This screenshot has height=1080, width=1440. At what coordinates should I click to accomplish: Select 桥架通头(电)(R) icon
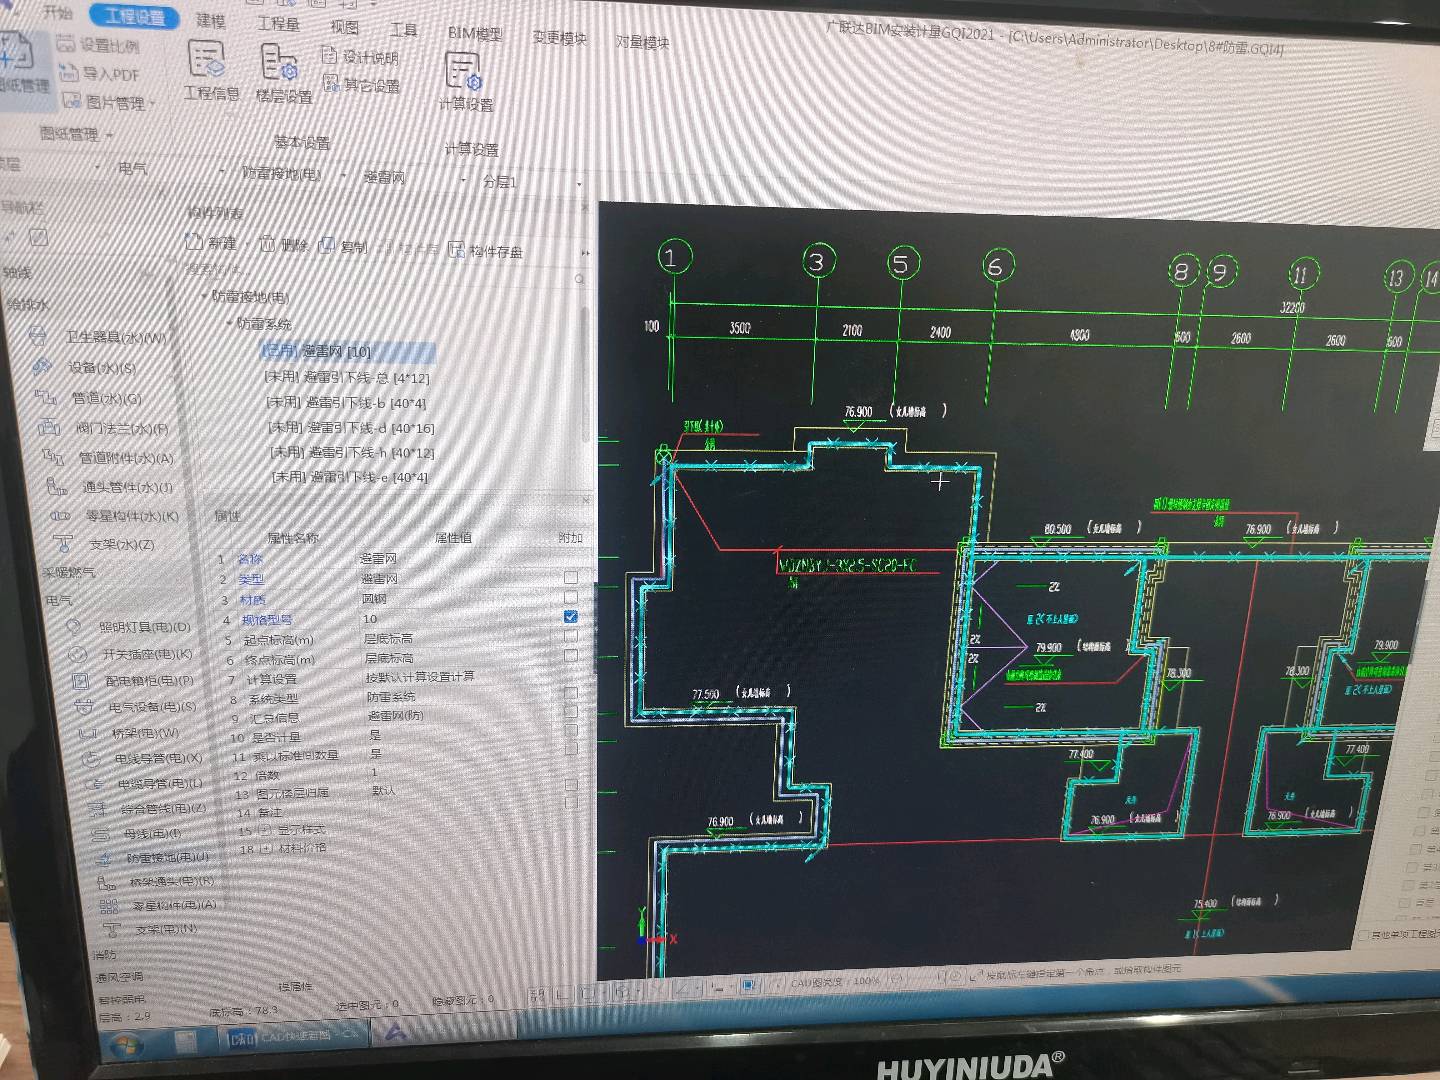[x=107, y=882]
